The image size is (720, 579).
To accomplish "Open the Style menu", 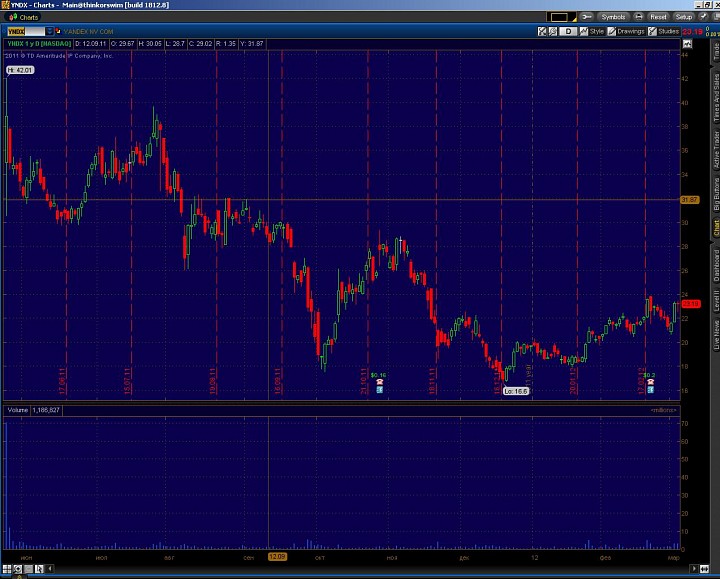I will coord(592,31).
